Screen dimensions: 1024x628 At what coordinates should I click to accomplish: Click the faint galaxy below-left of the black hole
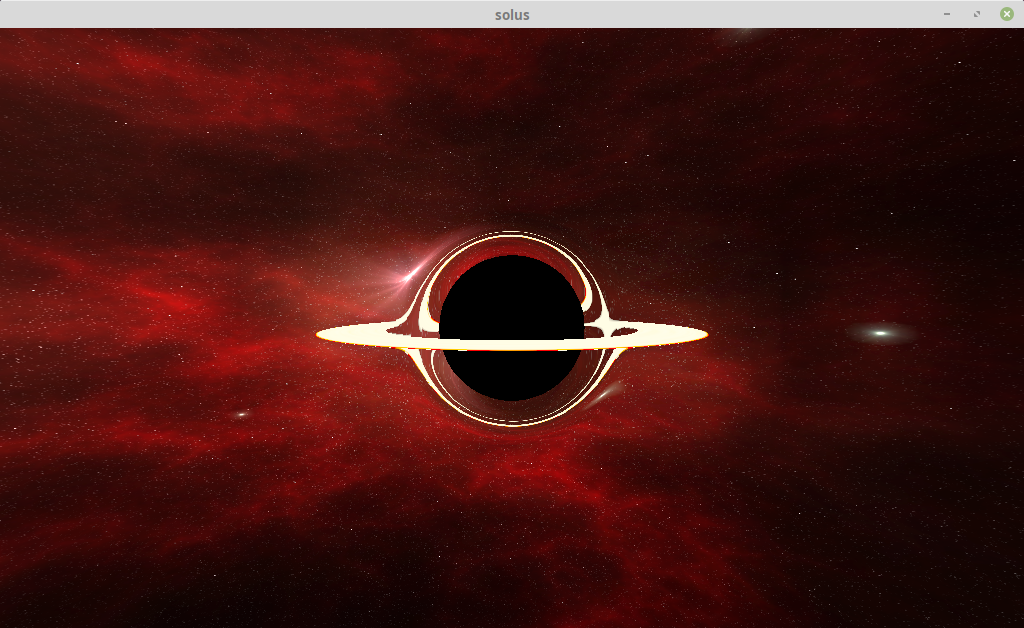click(x=243, y=414)
